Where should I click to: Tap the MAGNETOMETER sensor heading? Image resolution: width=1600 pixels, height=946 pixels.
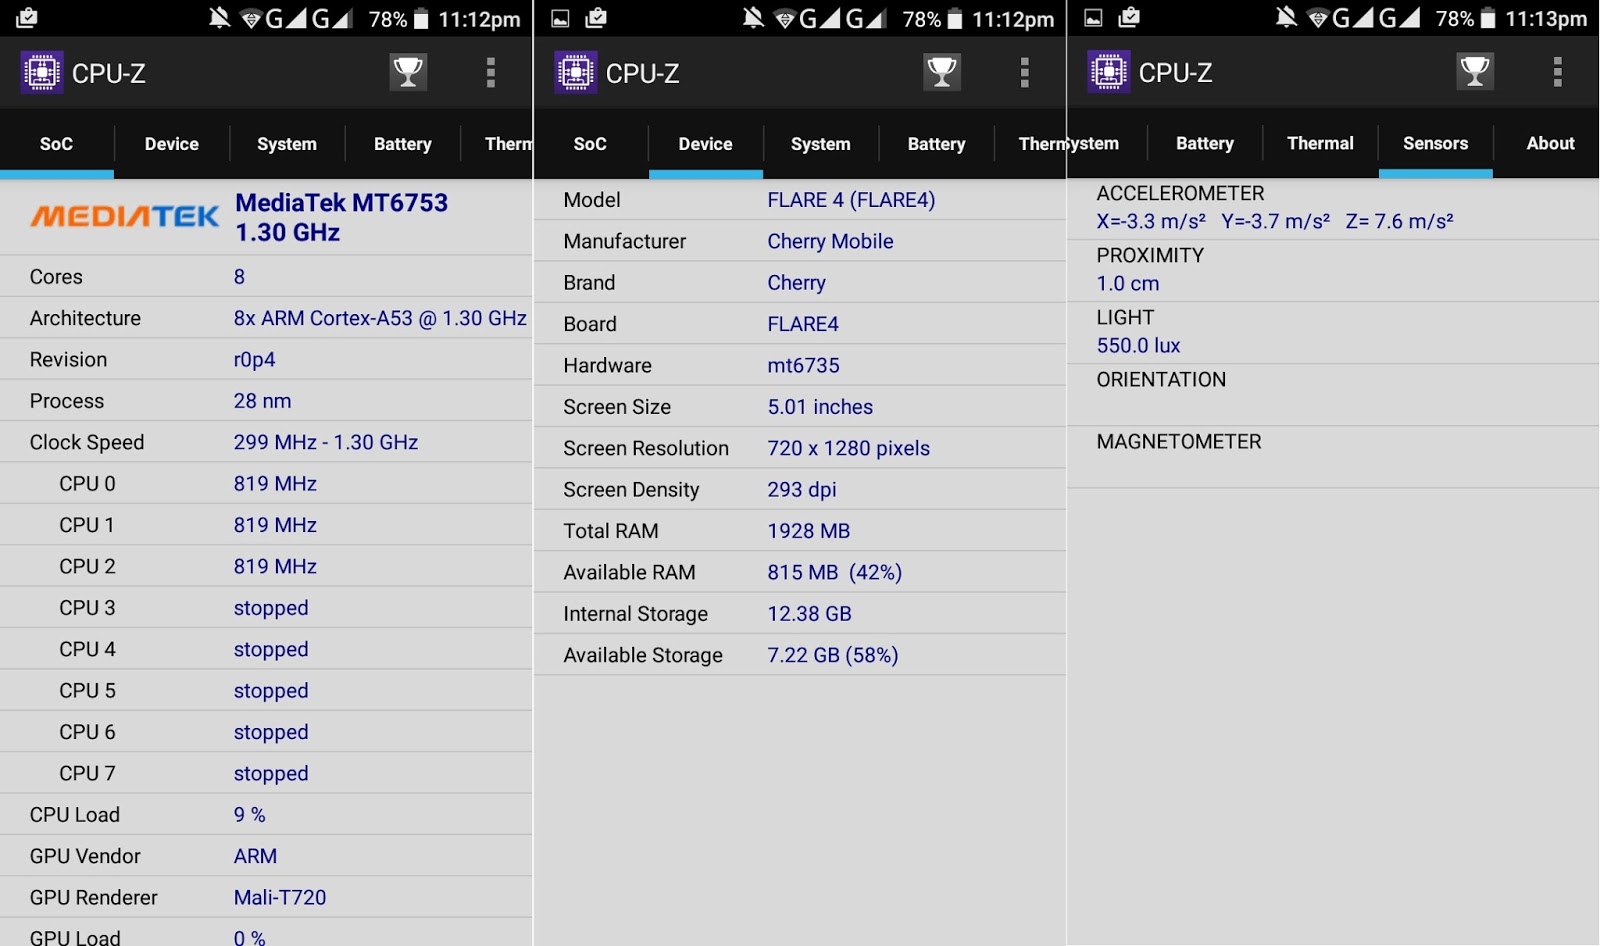[x=1179, y=442]
